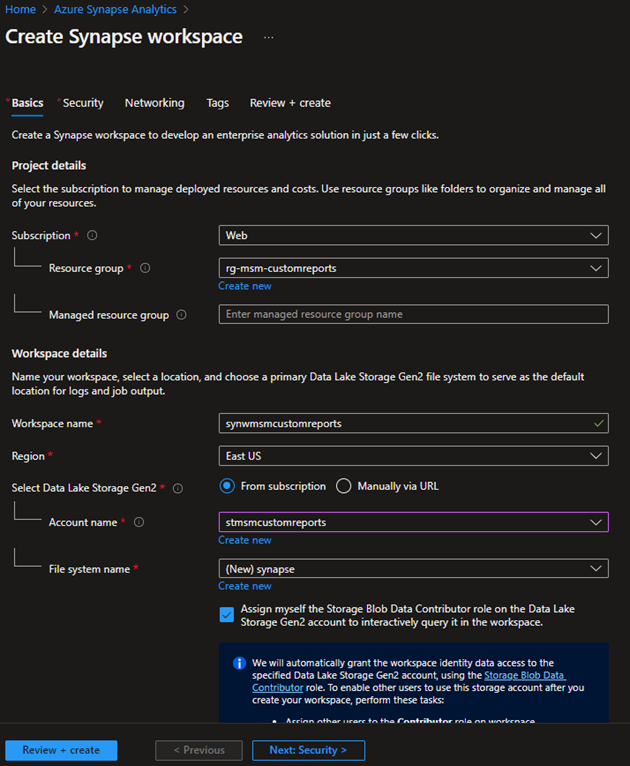This screenshot has height=766, width=630.
Task: Switch to the Security tab
Action: [83, 103]
